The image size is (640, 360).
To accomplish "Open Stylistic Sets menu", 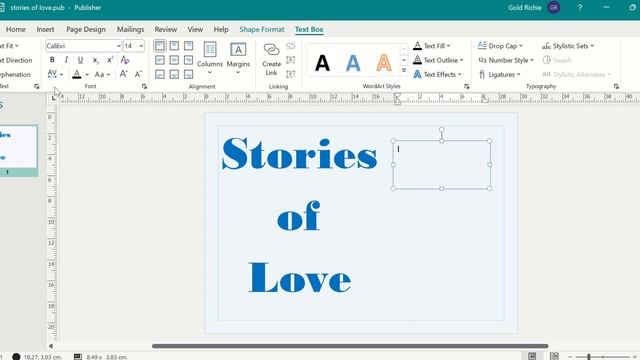I will coord(568,46).
